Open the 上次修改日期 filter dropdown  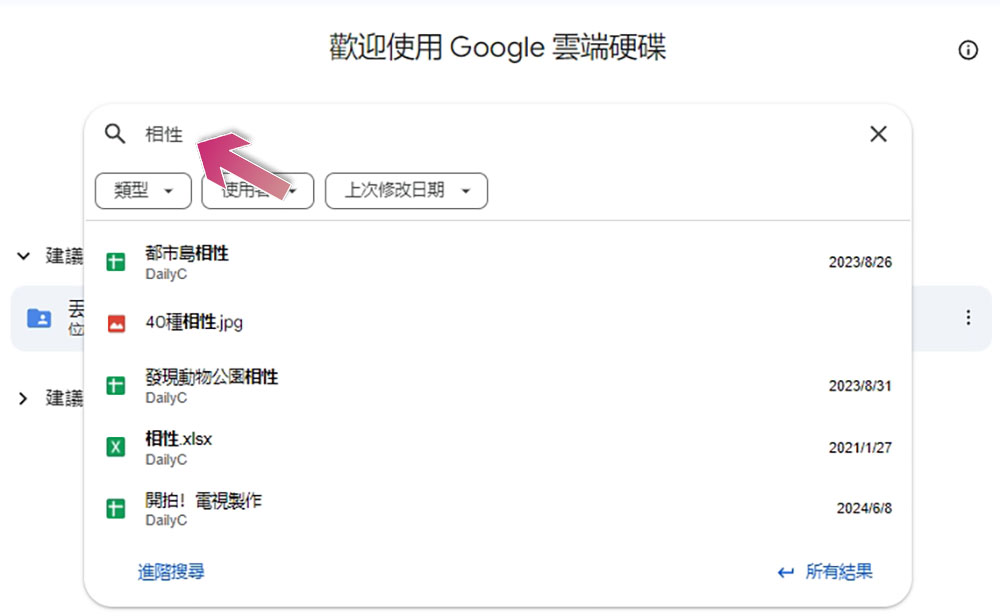406,191
